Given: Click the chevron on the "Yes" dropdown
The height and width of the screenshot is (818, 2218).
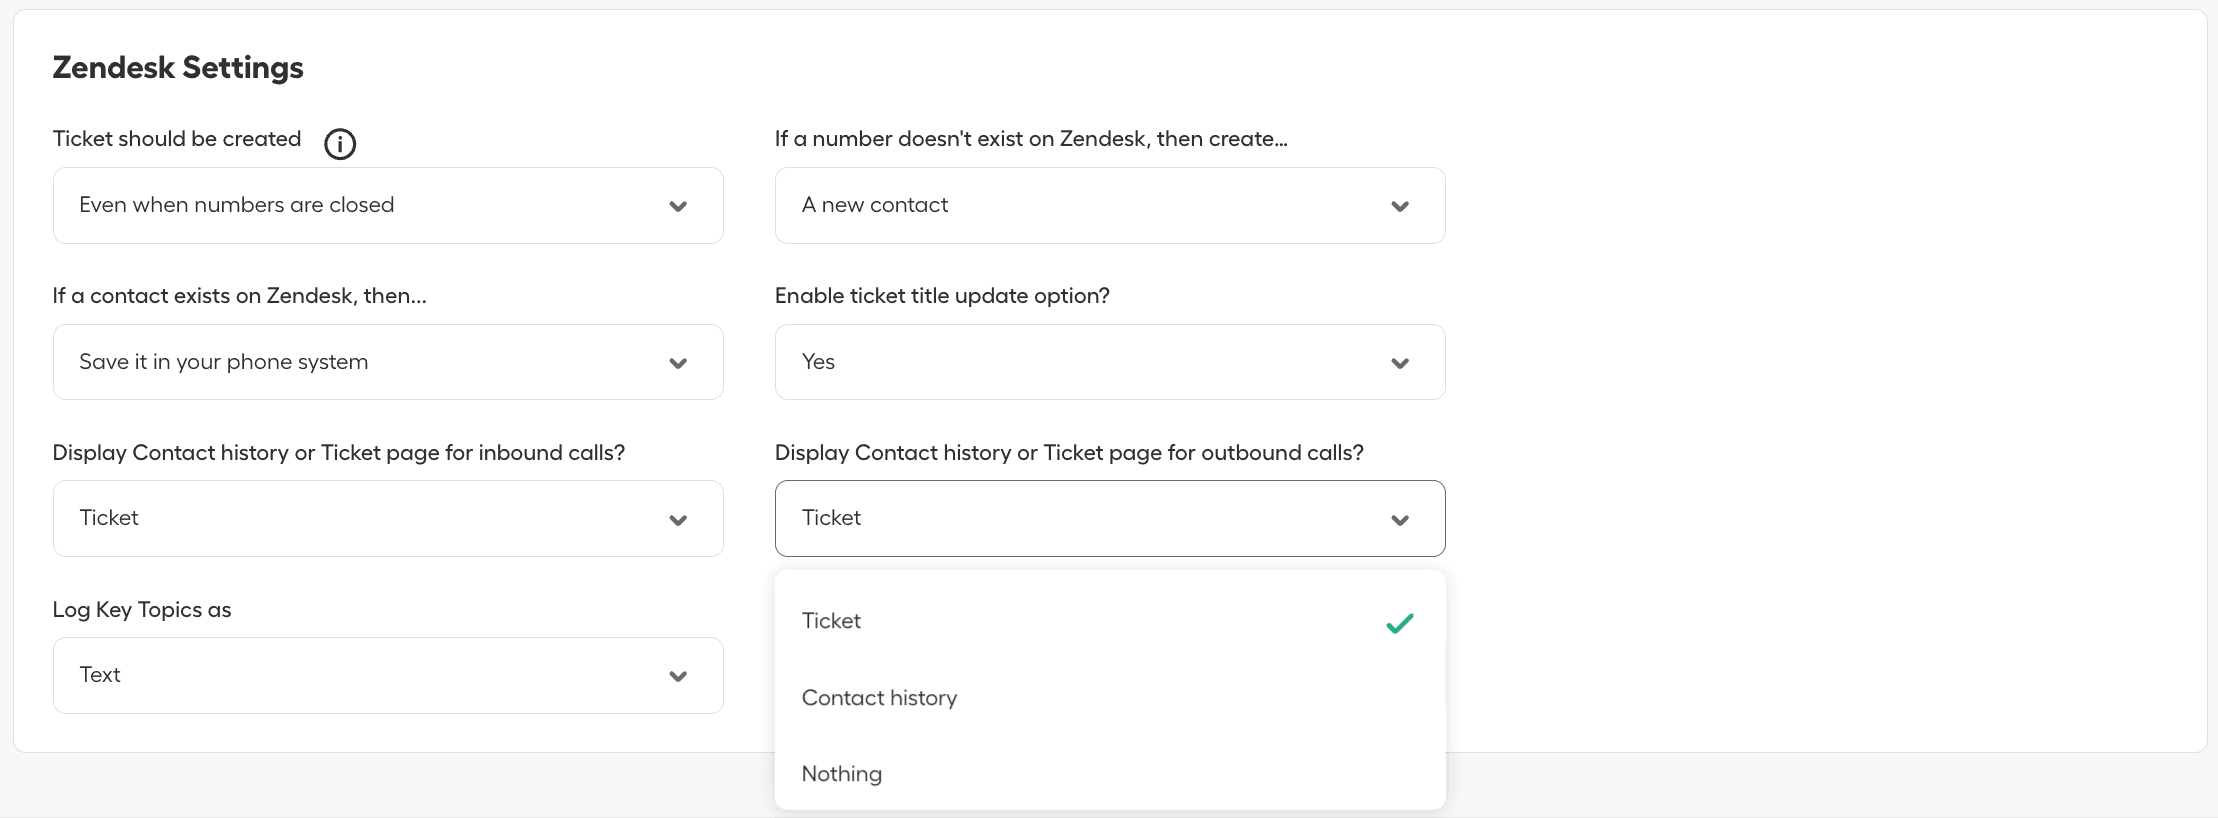Looking at the screenshot, I should pos(1400,362).
